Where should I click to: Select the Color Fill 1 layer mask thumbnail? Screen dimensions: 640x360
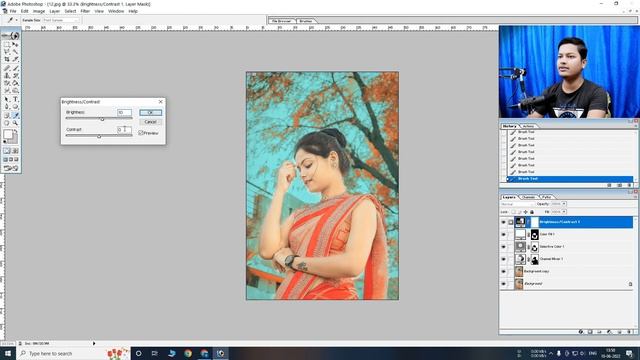click(534, 234)
